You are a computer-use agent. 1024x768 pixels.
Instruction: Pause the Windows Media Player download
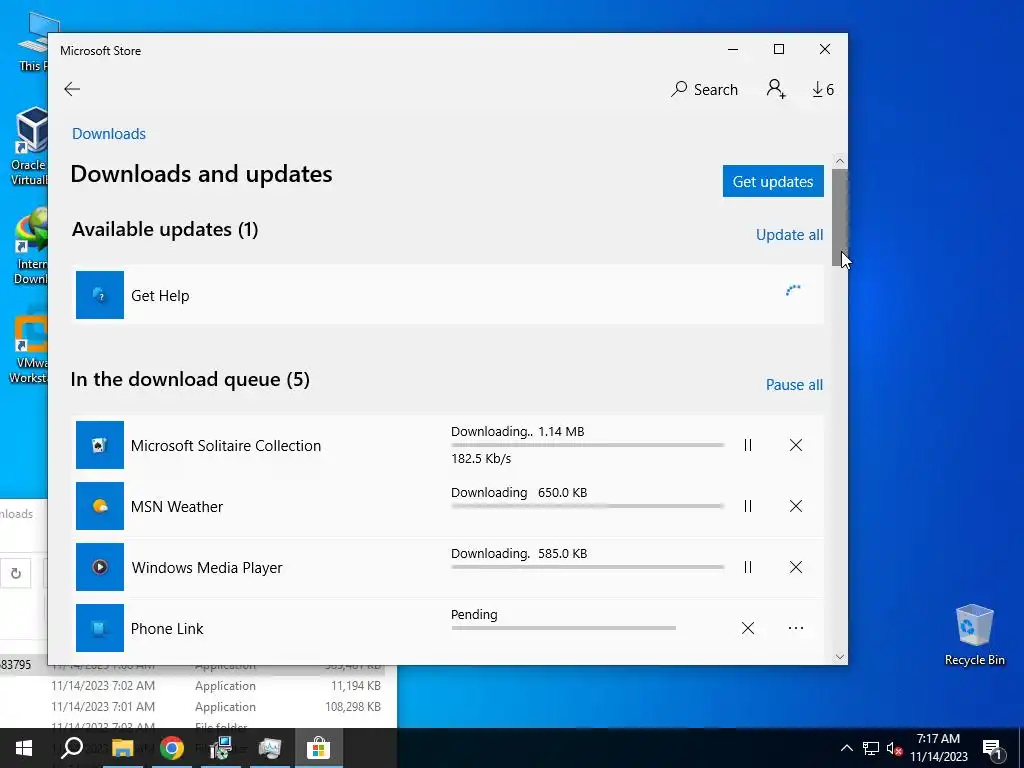coord(748,567)
